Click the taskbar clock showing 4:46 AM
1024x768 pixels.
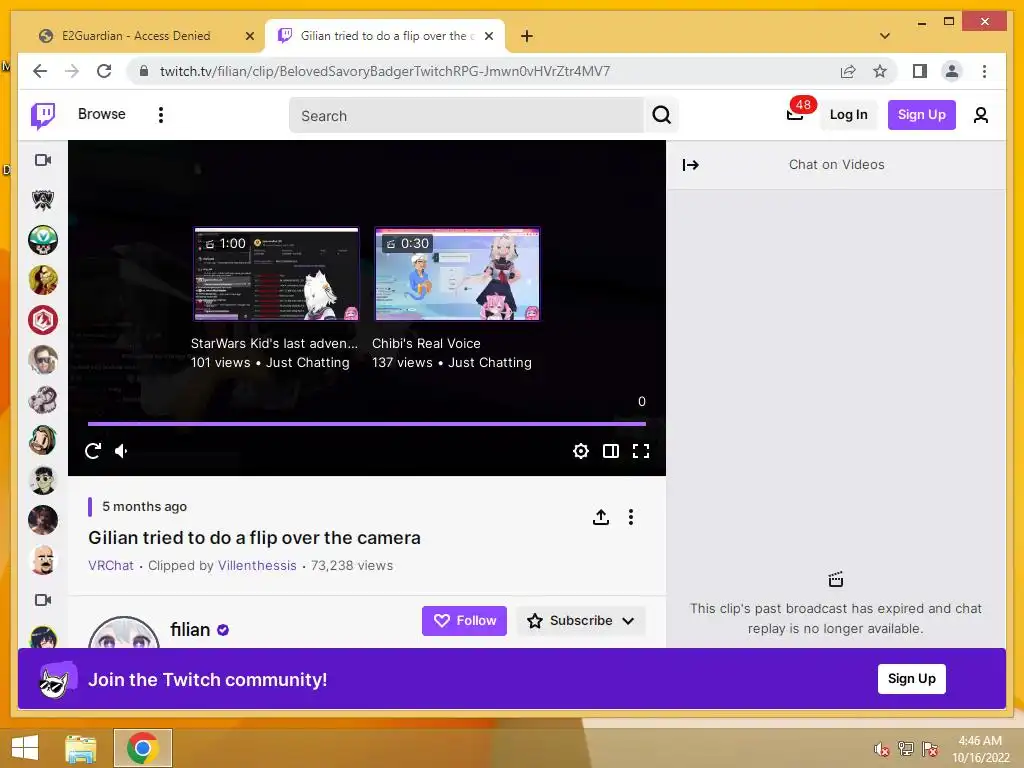(980, 749)
